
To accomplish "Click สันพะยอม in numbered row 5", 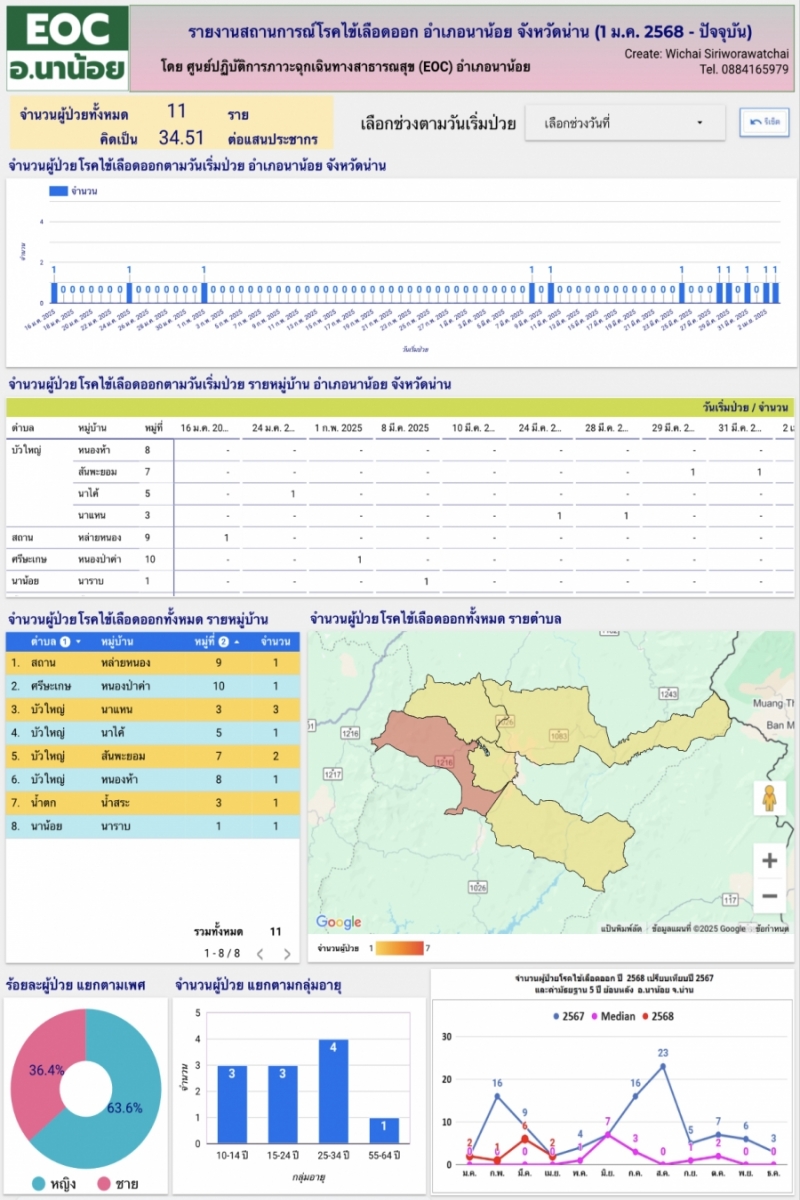I will coord(123,756).
